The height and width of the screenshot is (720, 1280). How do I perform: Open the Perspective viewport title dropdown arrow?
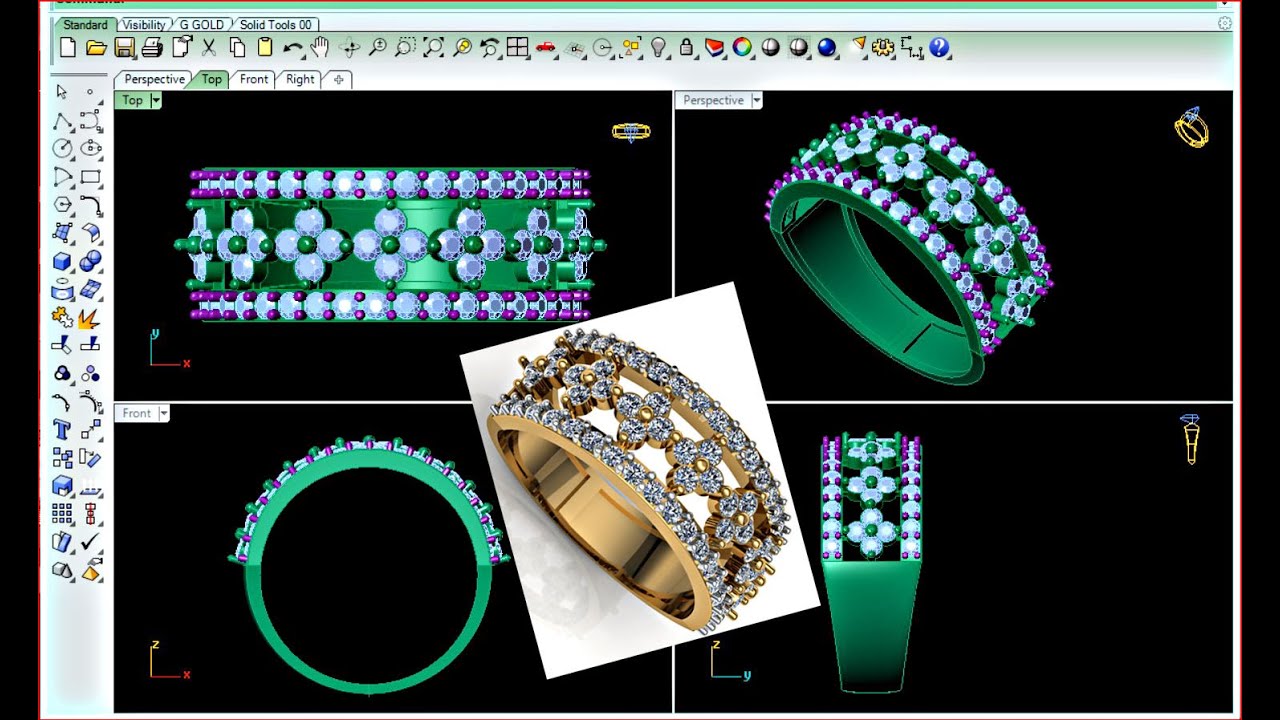757,100
